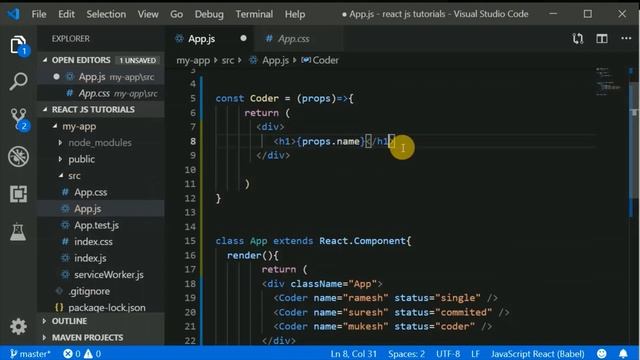Open the Go menu

(x=176, y=14)
